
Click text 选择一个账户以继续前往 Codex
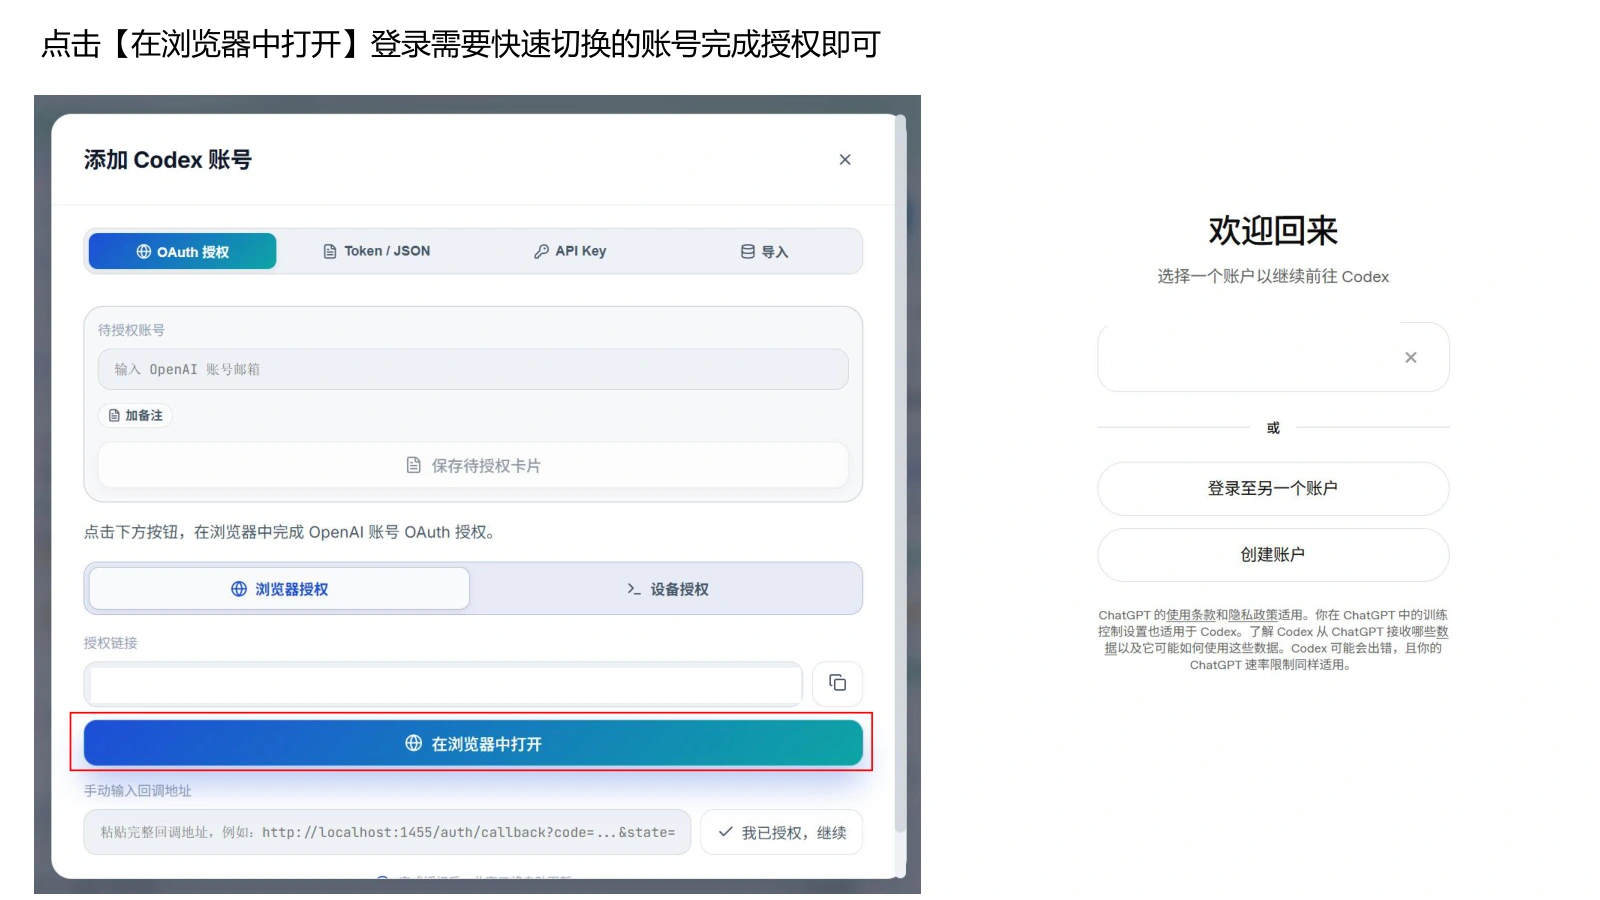click(1273, 276)
